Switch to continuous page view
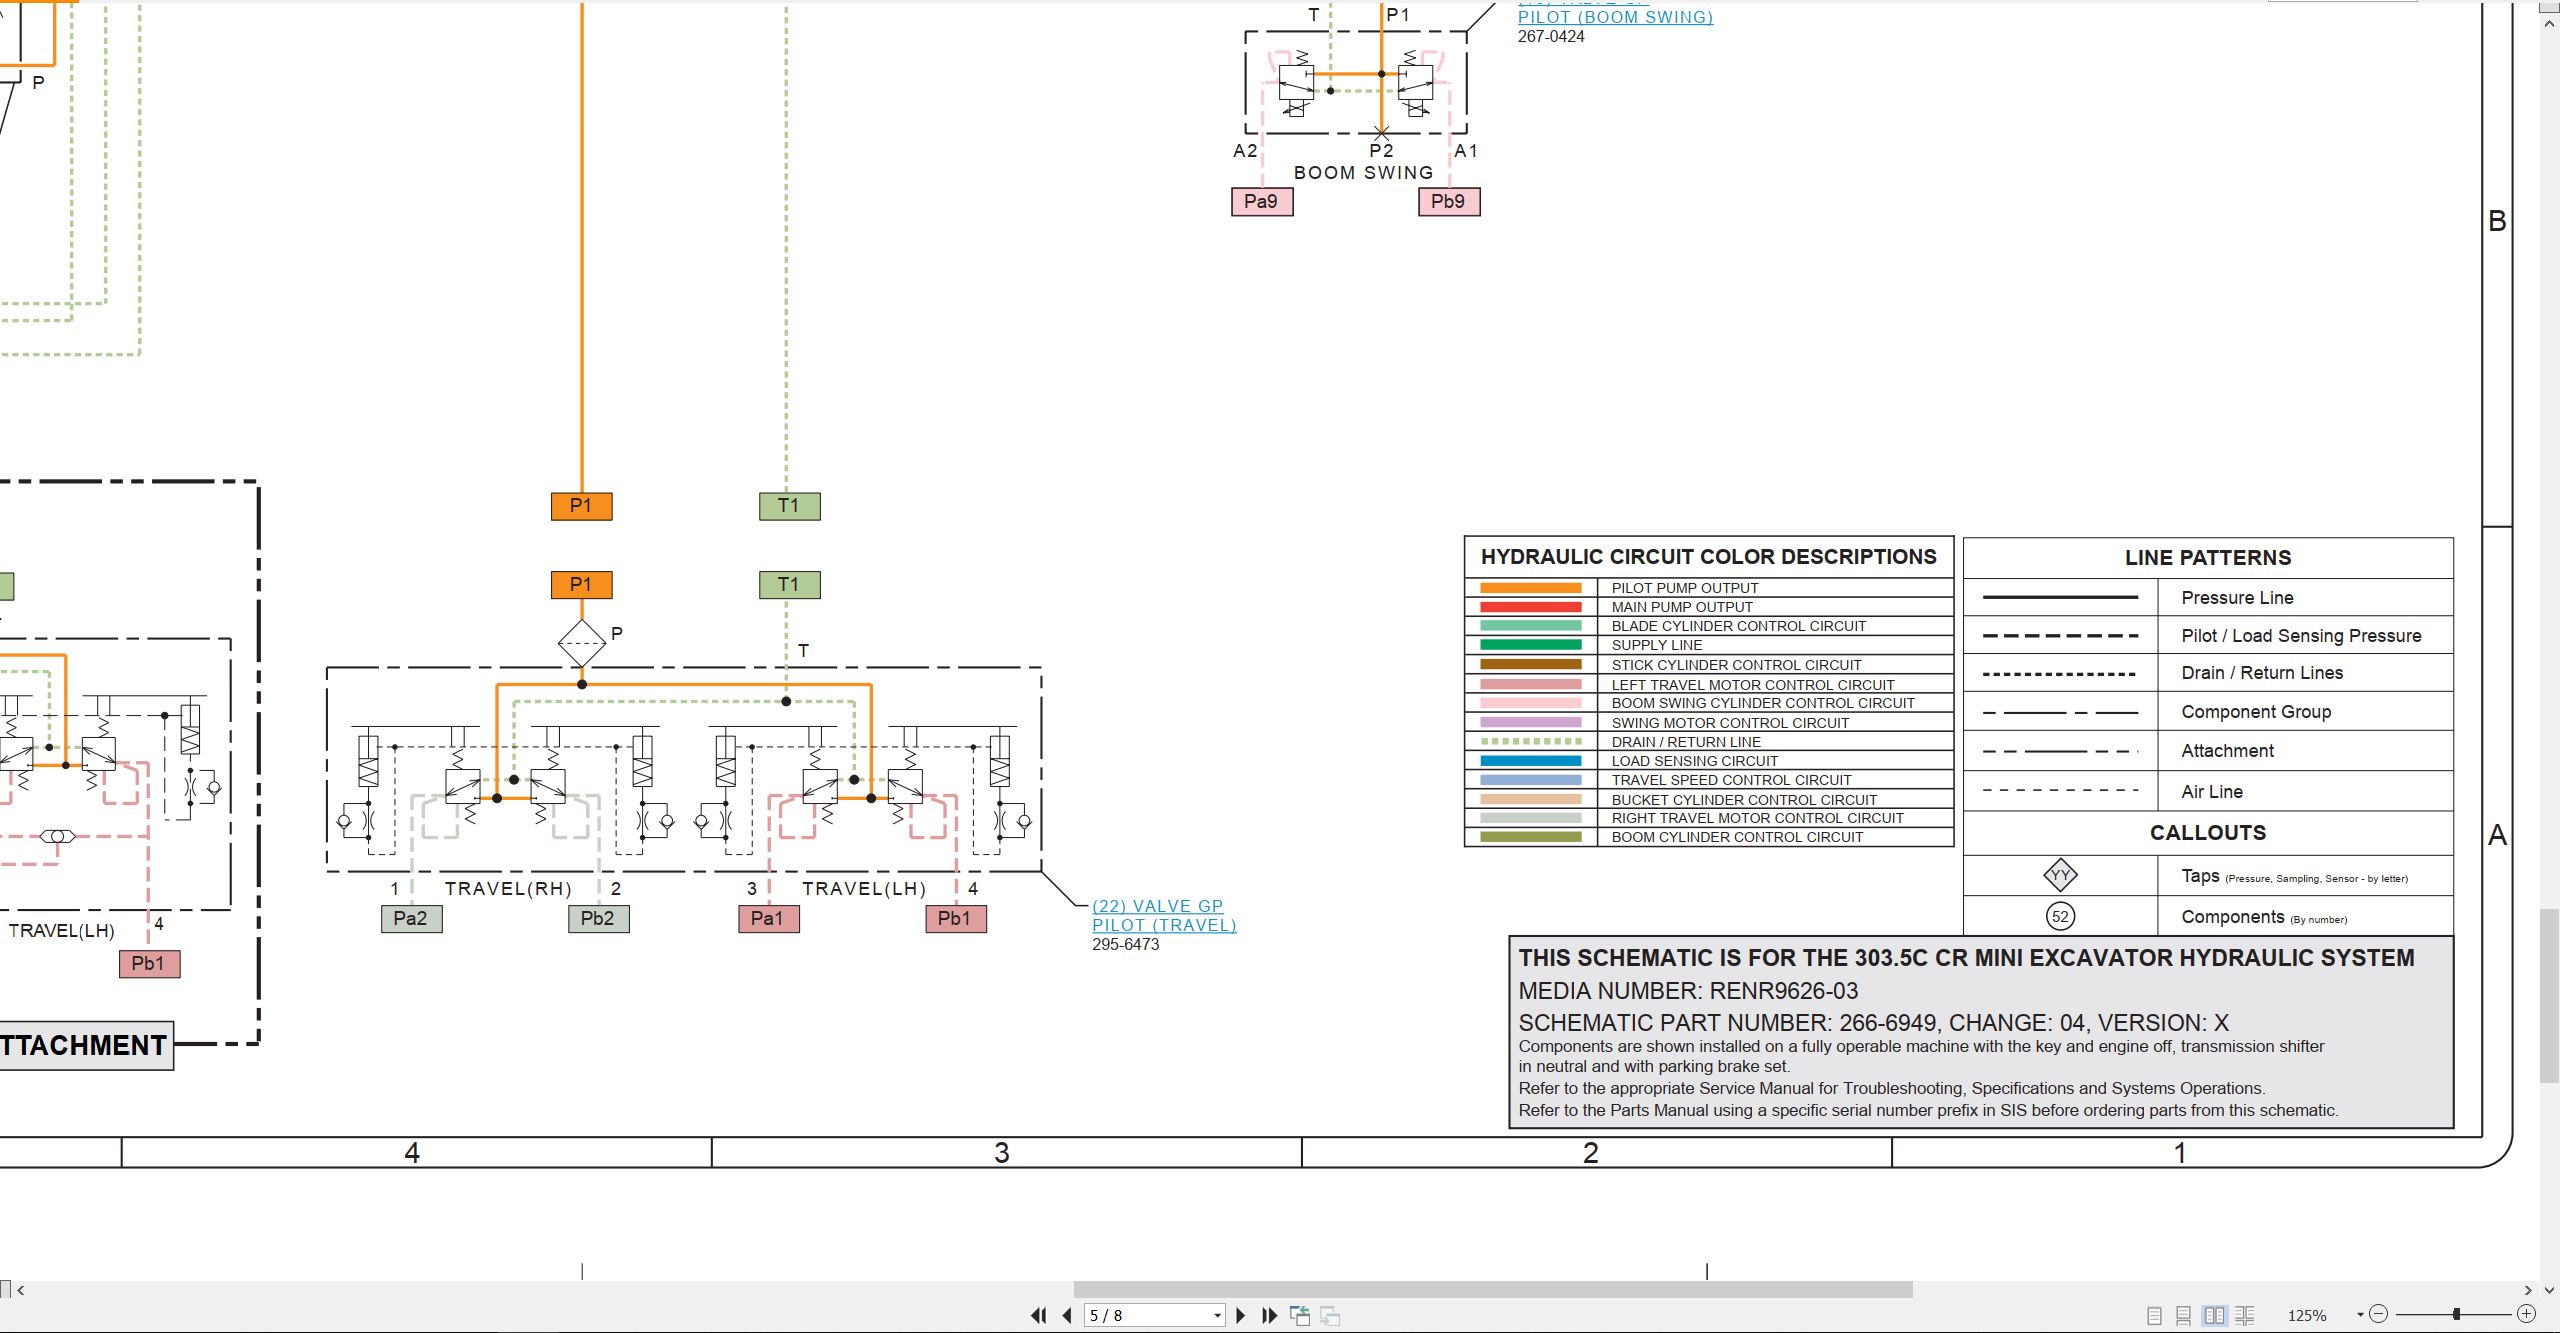Screen dimensions: 2560x1333 [x=2184, y=1316]
